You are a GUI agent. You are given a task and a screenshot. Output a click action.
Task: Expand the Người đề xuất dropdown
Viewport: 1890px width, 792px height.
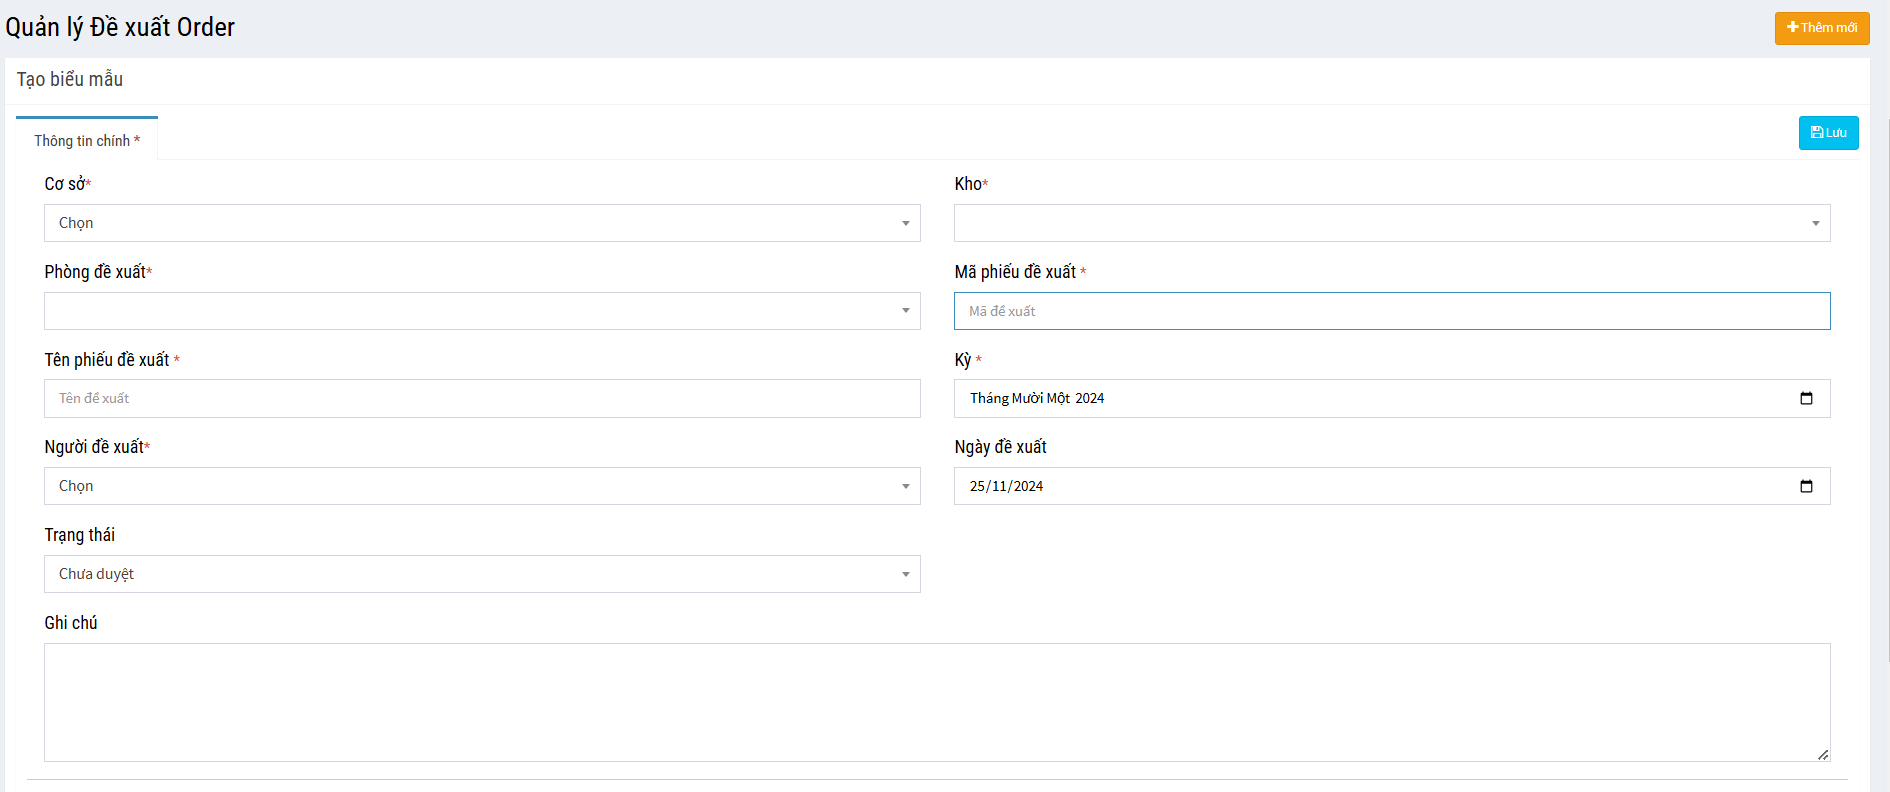(482, 486)
